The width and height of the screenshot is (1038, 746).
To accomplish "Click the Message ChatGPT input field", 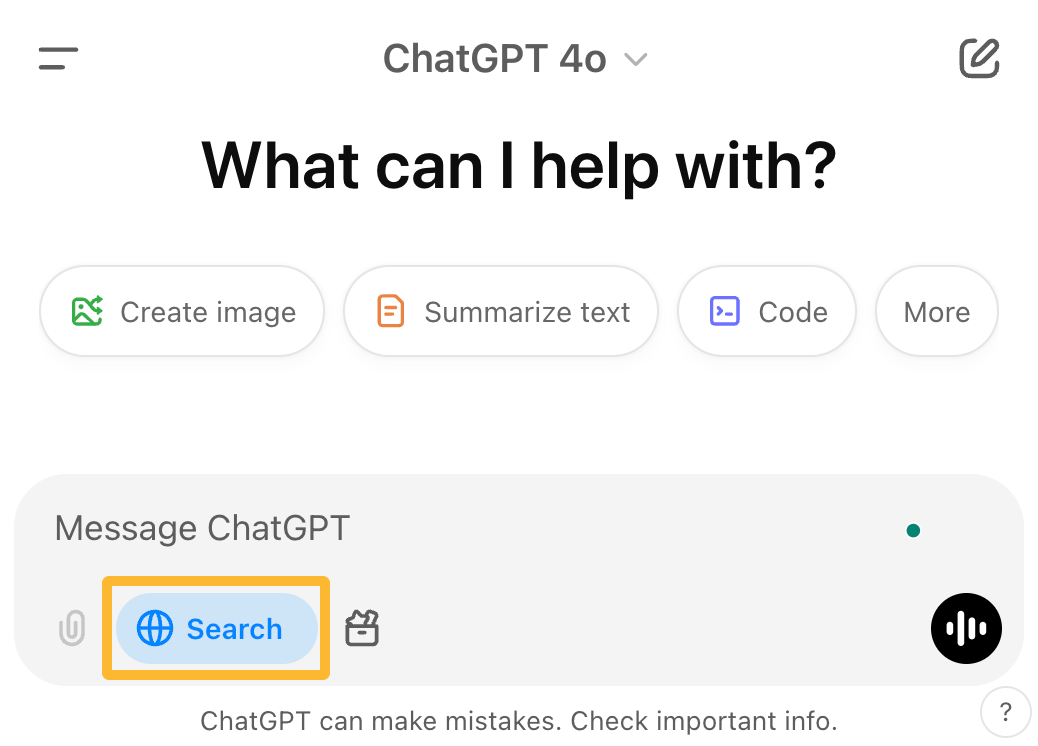I will (x=400, y=528).
